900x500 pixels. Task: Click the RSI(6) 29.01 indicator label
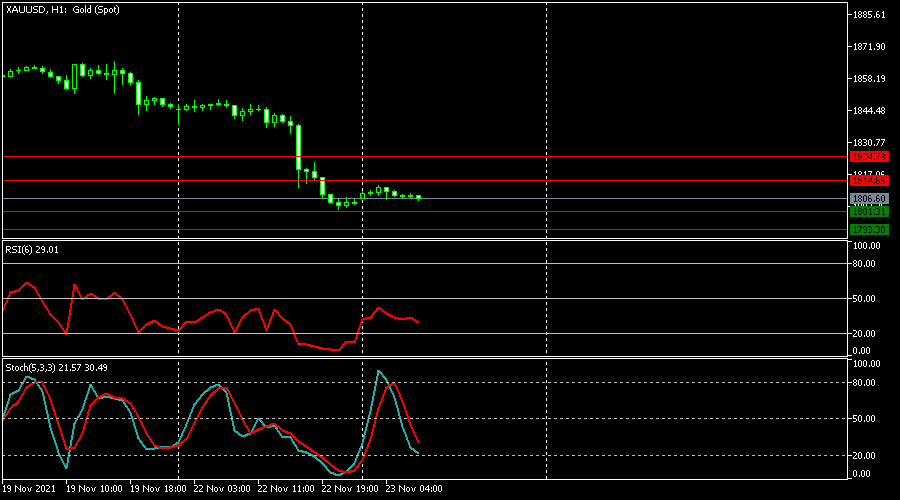pos(32,250)
